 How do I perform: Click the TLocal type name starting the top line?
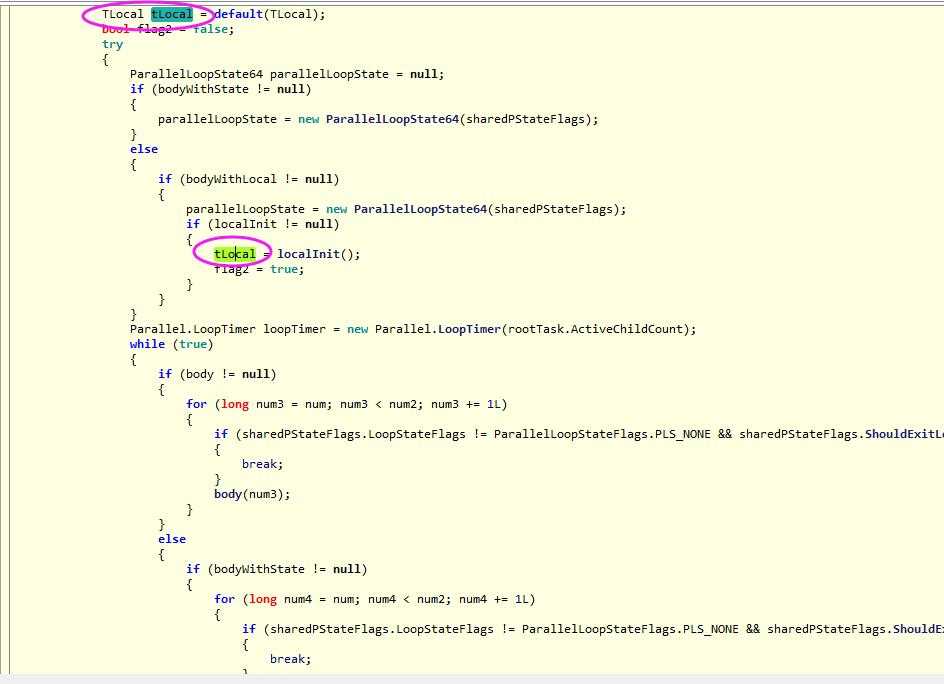[x=123, y=14]
